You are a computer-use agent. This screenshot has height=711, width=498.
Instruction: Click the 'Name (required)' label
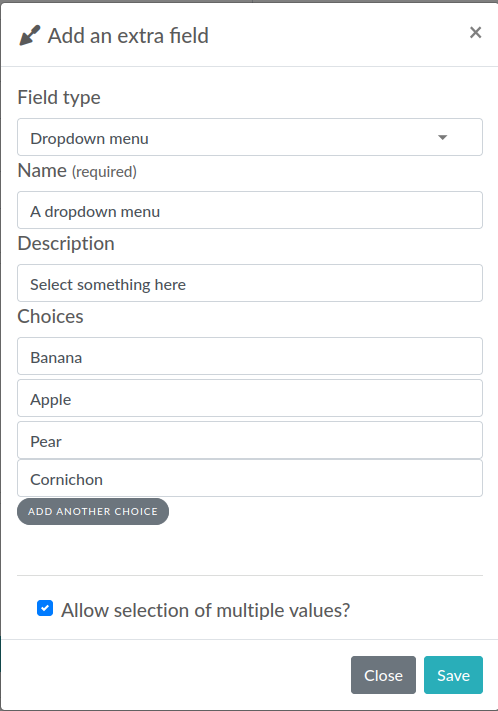(x=77, y=171)
